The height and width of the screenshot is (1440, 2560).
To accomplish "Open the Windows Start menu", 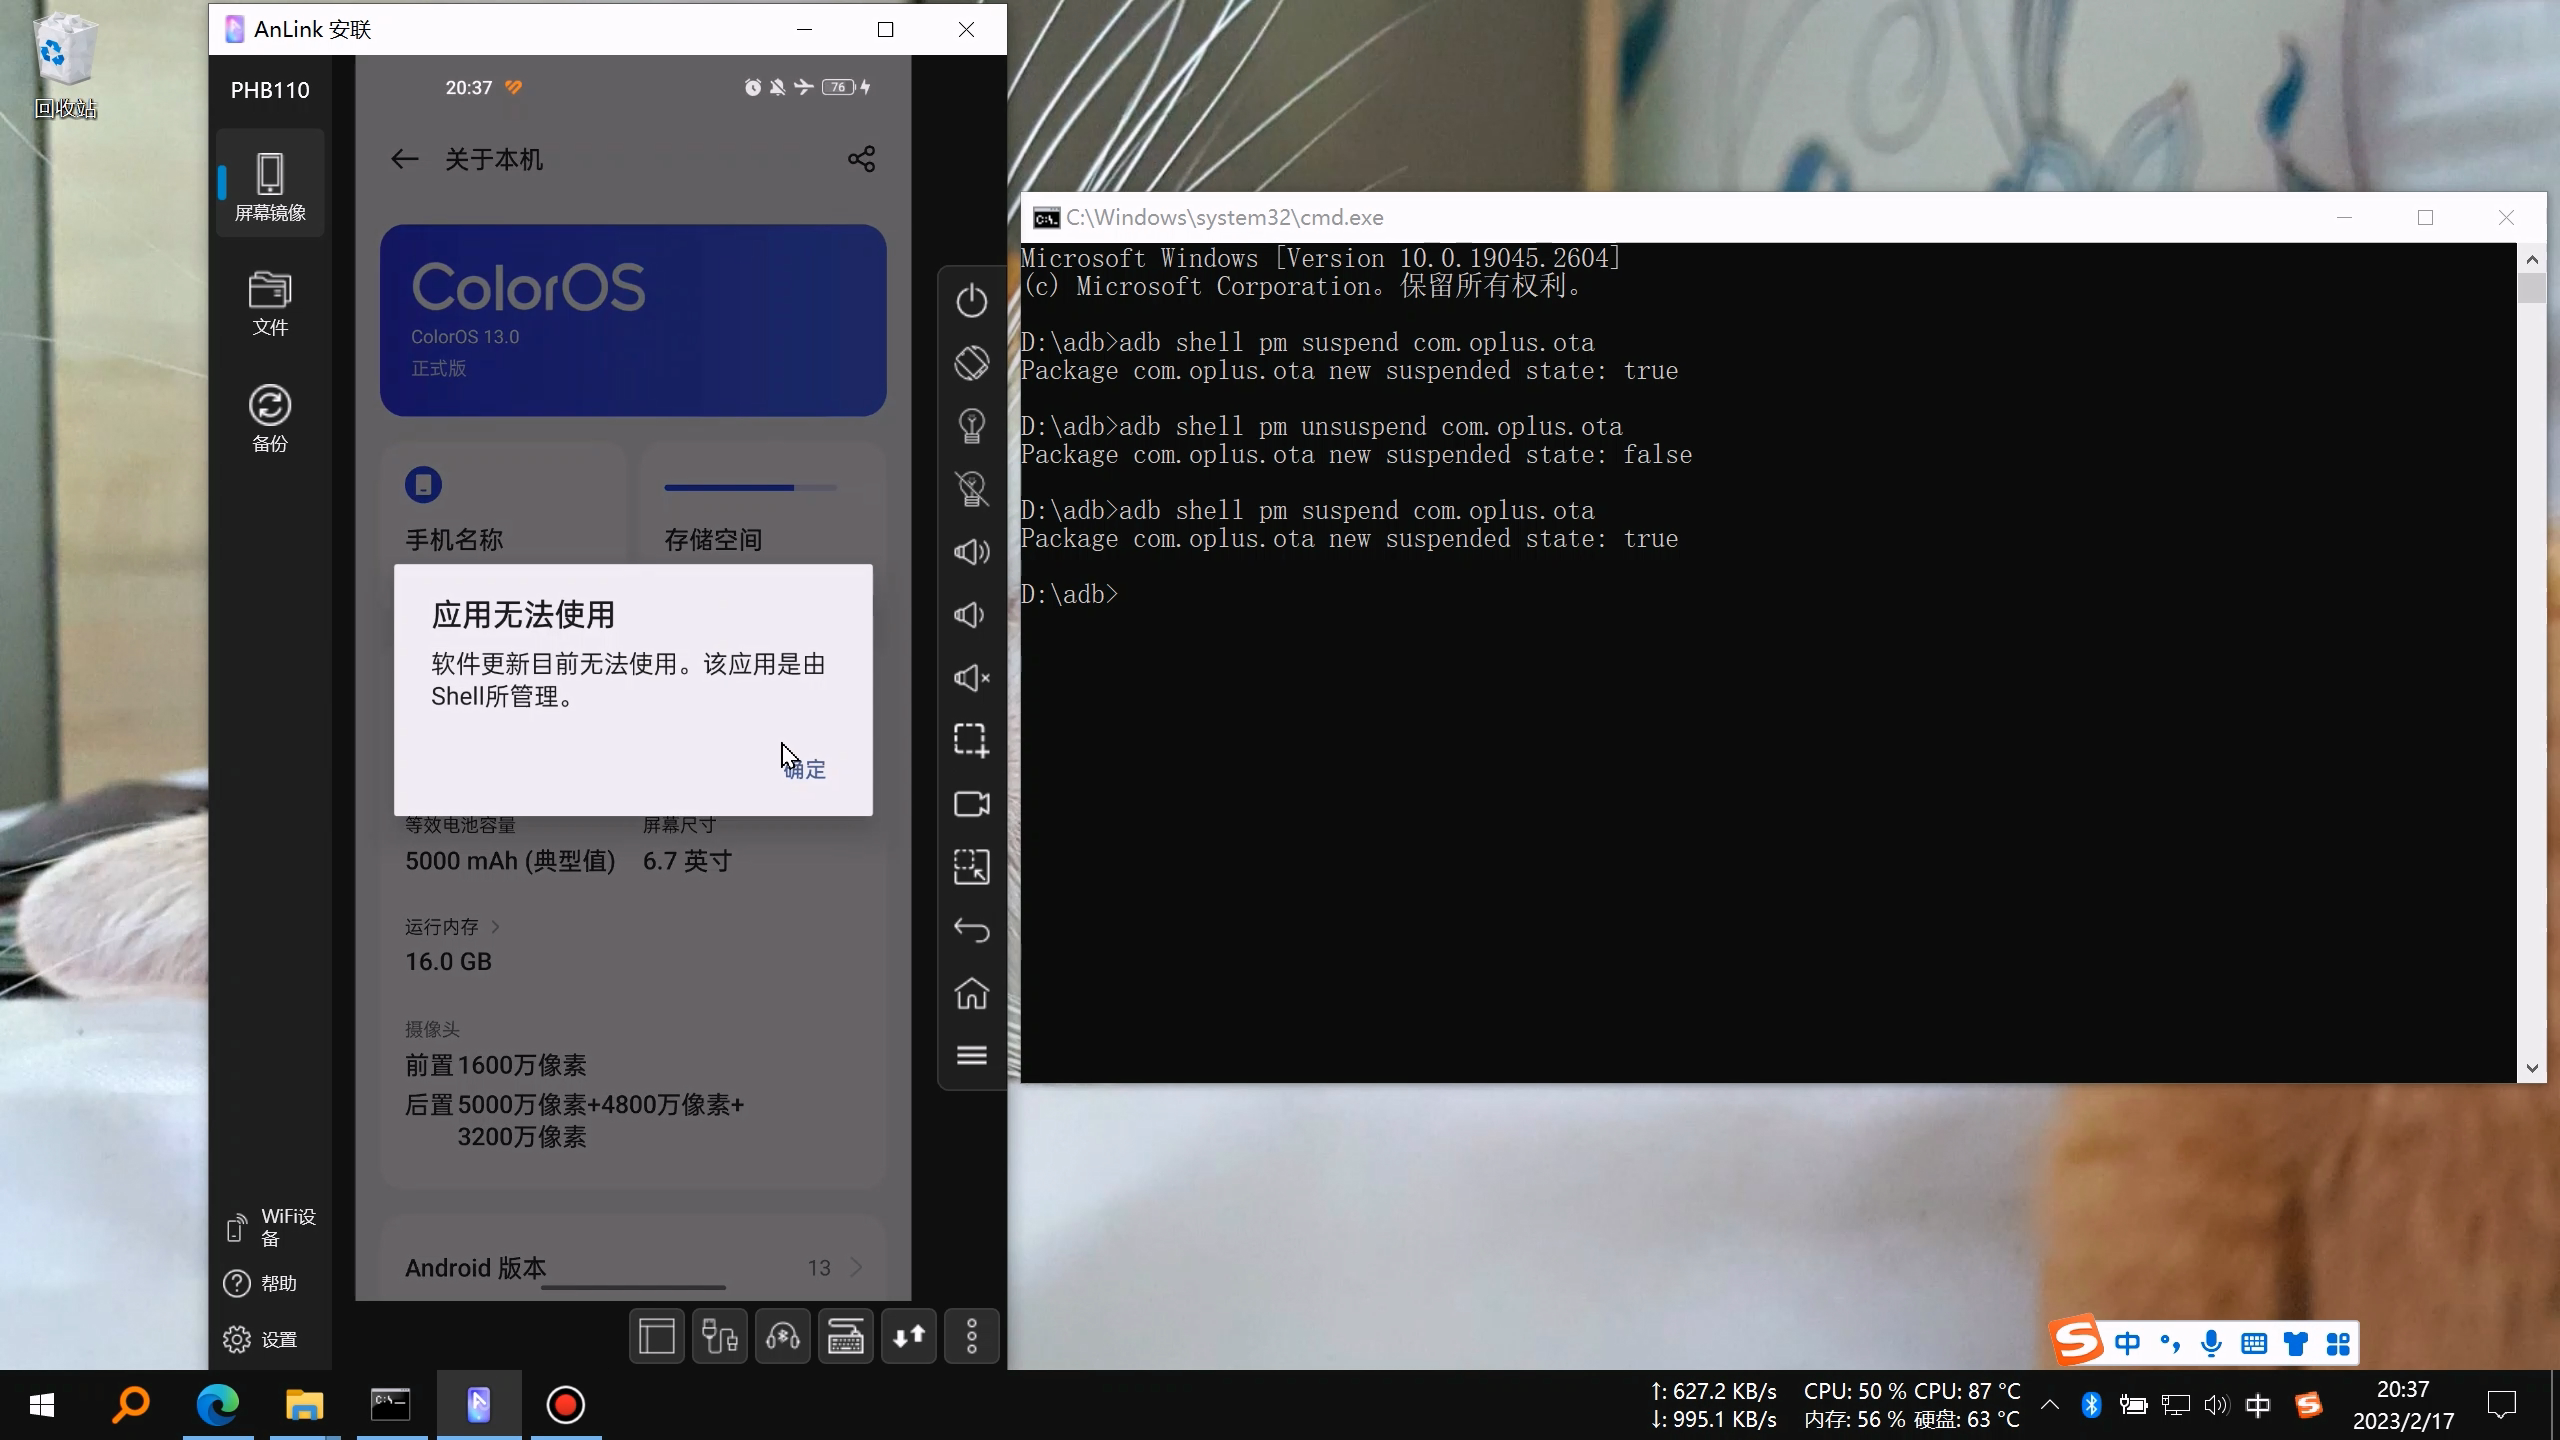I will [x=42, y=1405].
